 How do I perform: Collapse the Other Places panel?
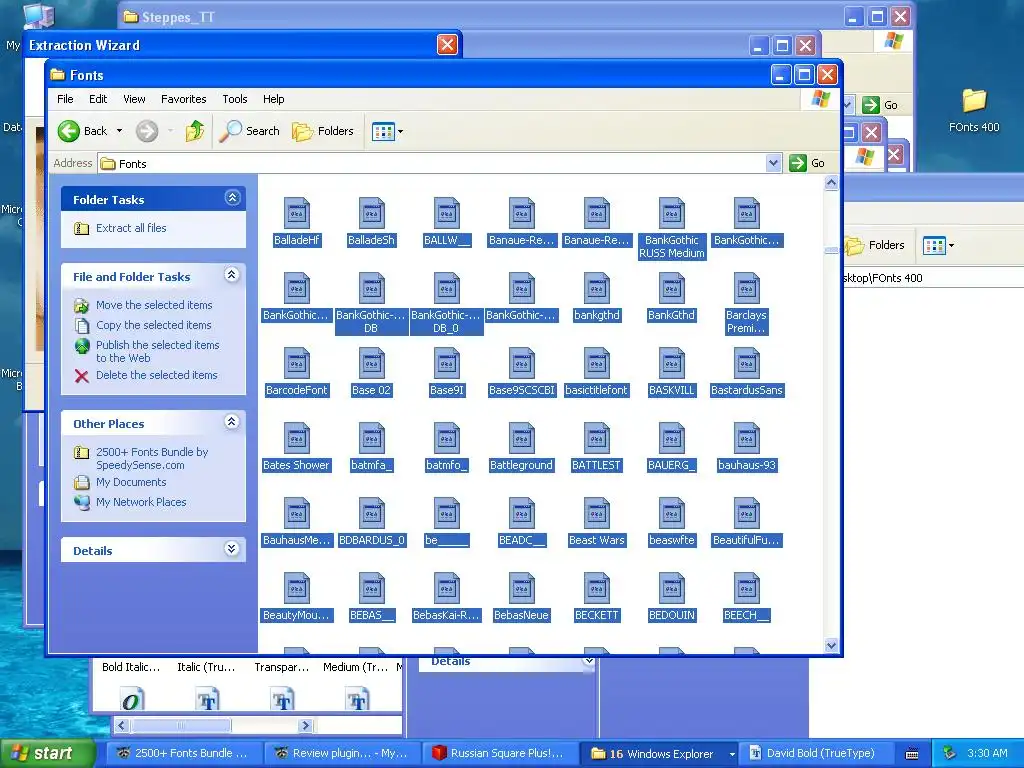(232, 422)
